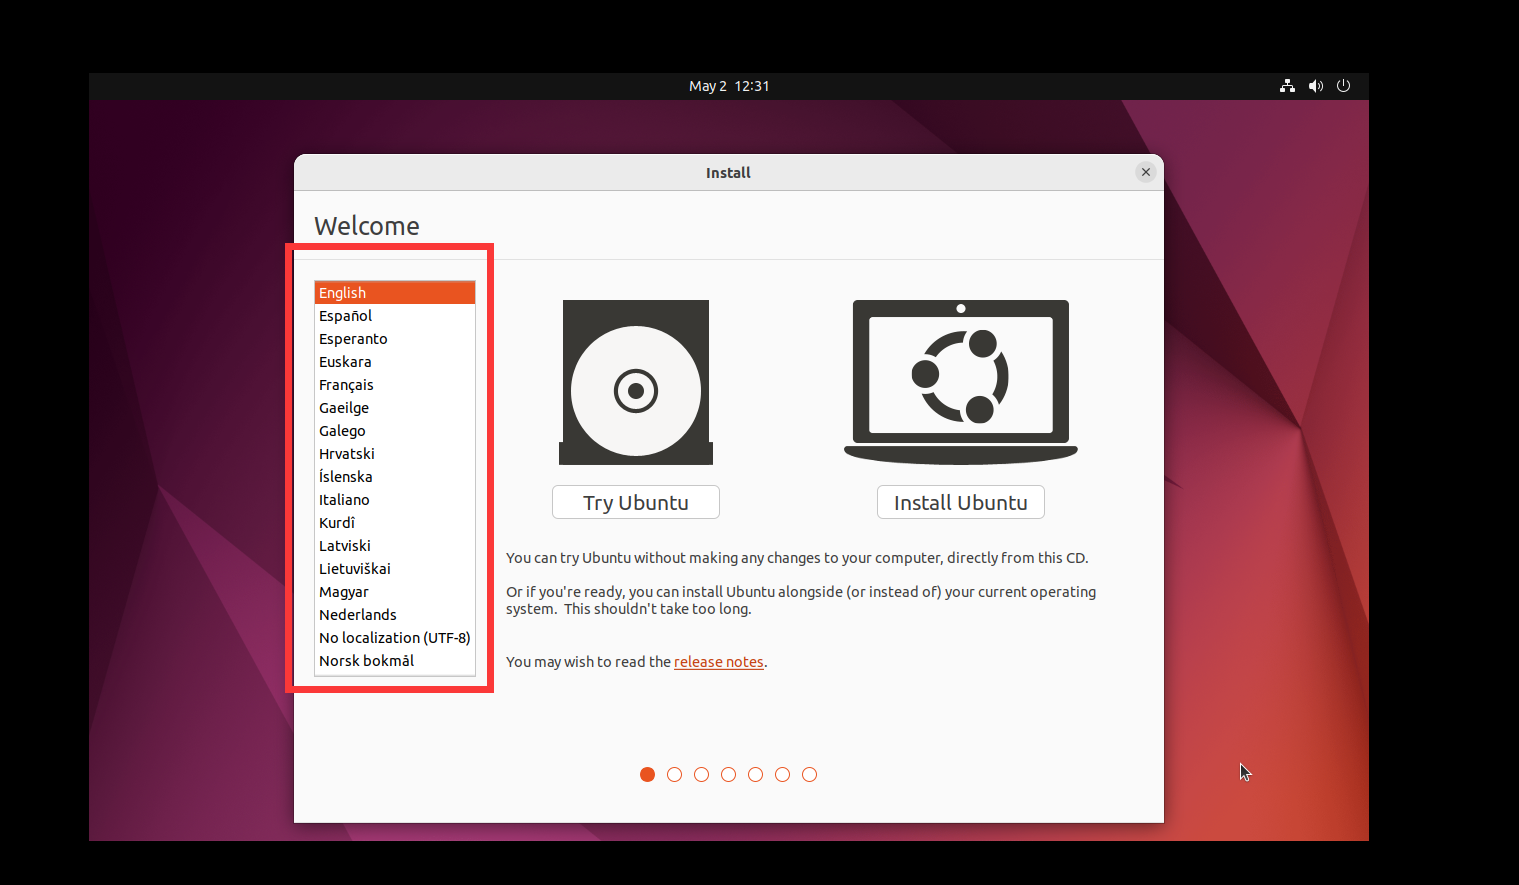1519x885 pixels.
Task: Select Kurdî language
Action: [x=395, y=523]
